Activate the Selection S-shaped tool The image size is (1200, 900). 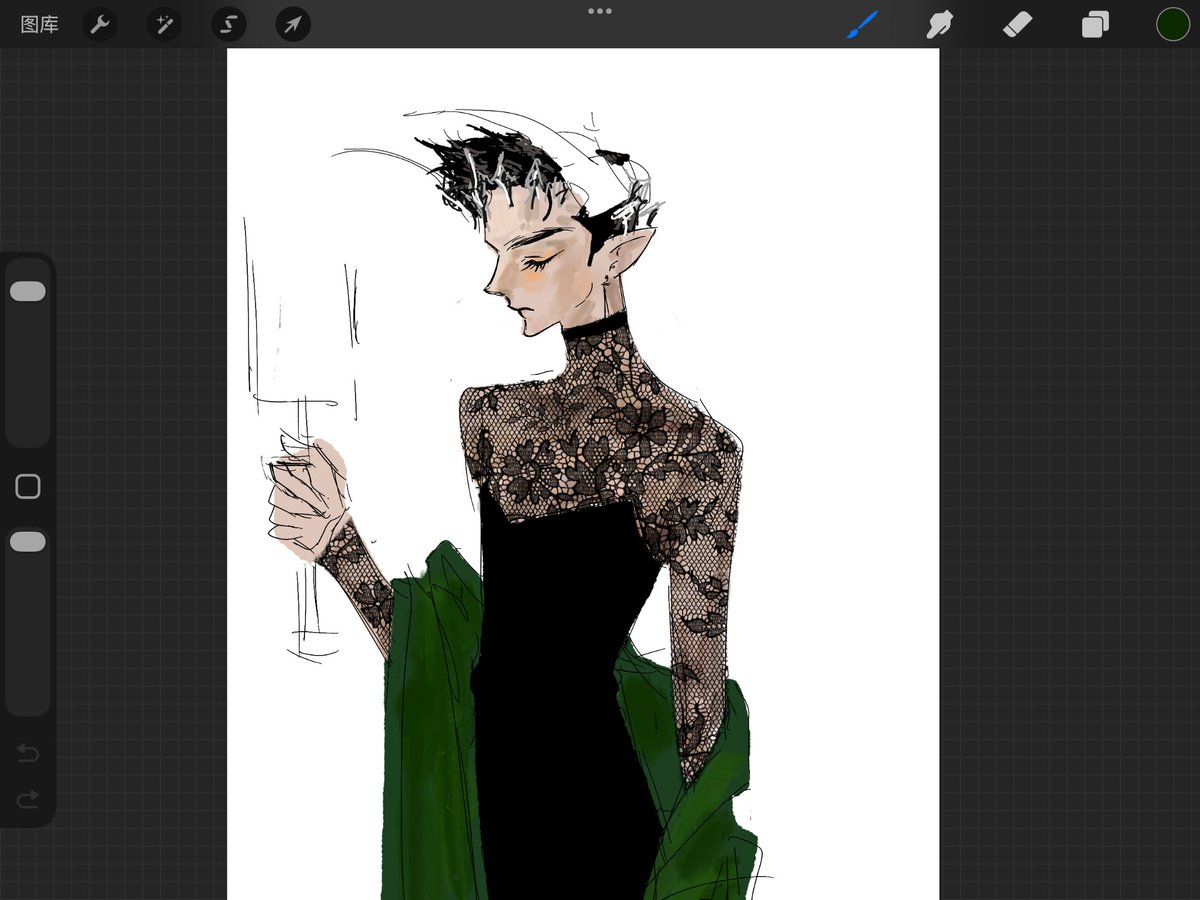point(228,25)
